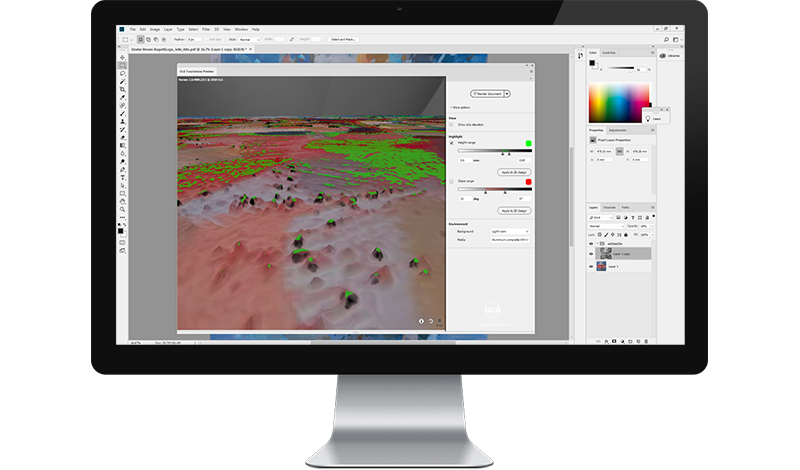Open the layer Kind filter dropdown

(601, 217)
